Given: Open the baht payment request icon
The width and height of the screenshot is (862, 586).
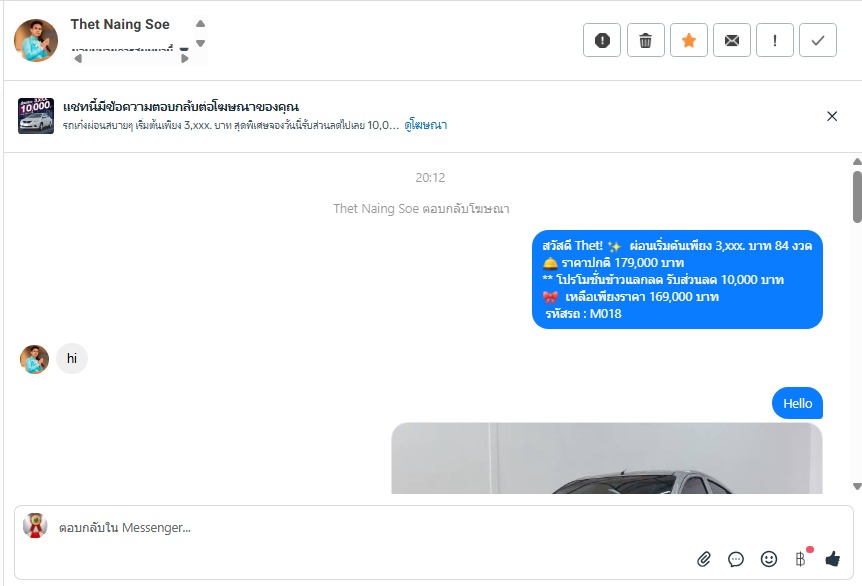Looking at the screenshot, I should (x=800, y=559).
